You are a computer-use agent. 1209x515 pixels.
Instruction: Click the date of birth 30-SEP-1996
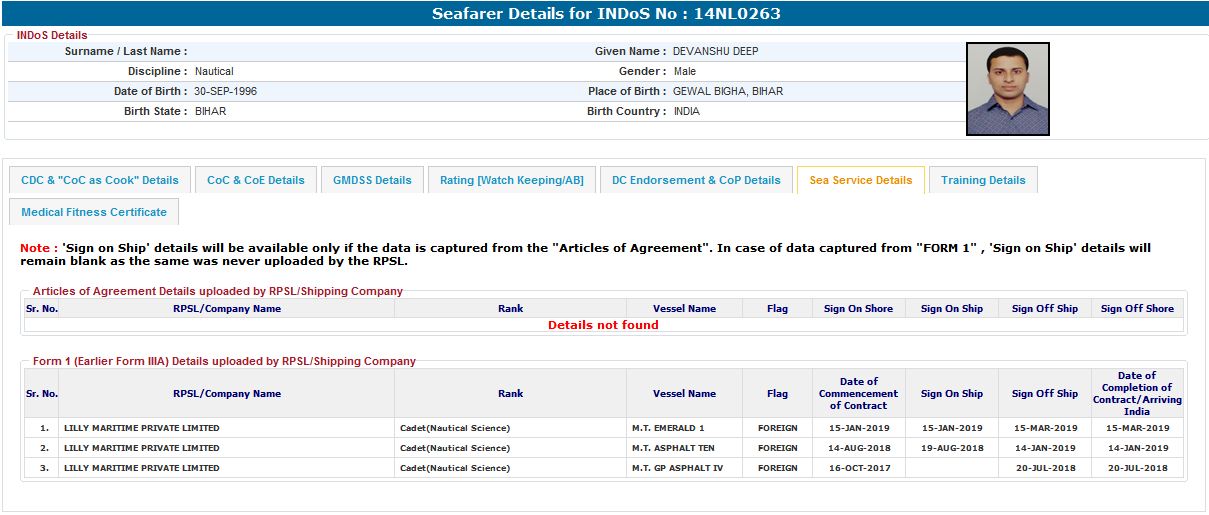tap(225, 91)
